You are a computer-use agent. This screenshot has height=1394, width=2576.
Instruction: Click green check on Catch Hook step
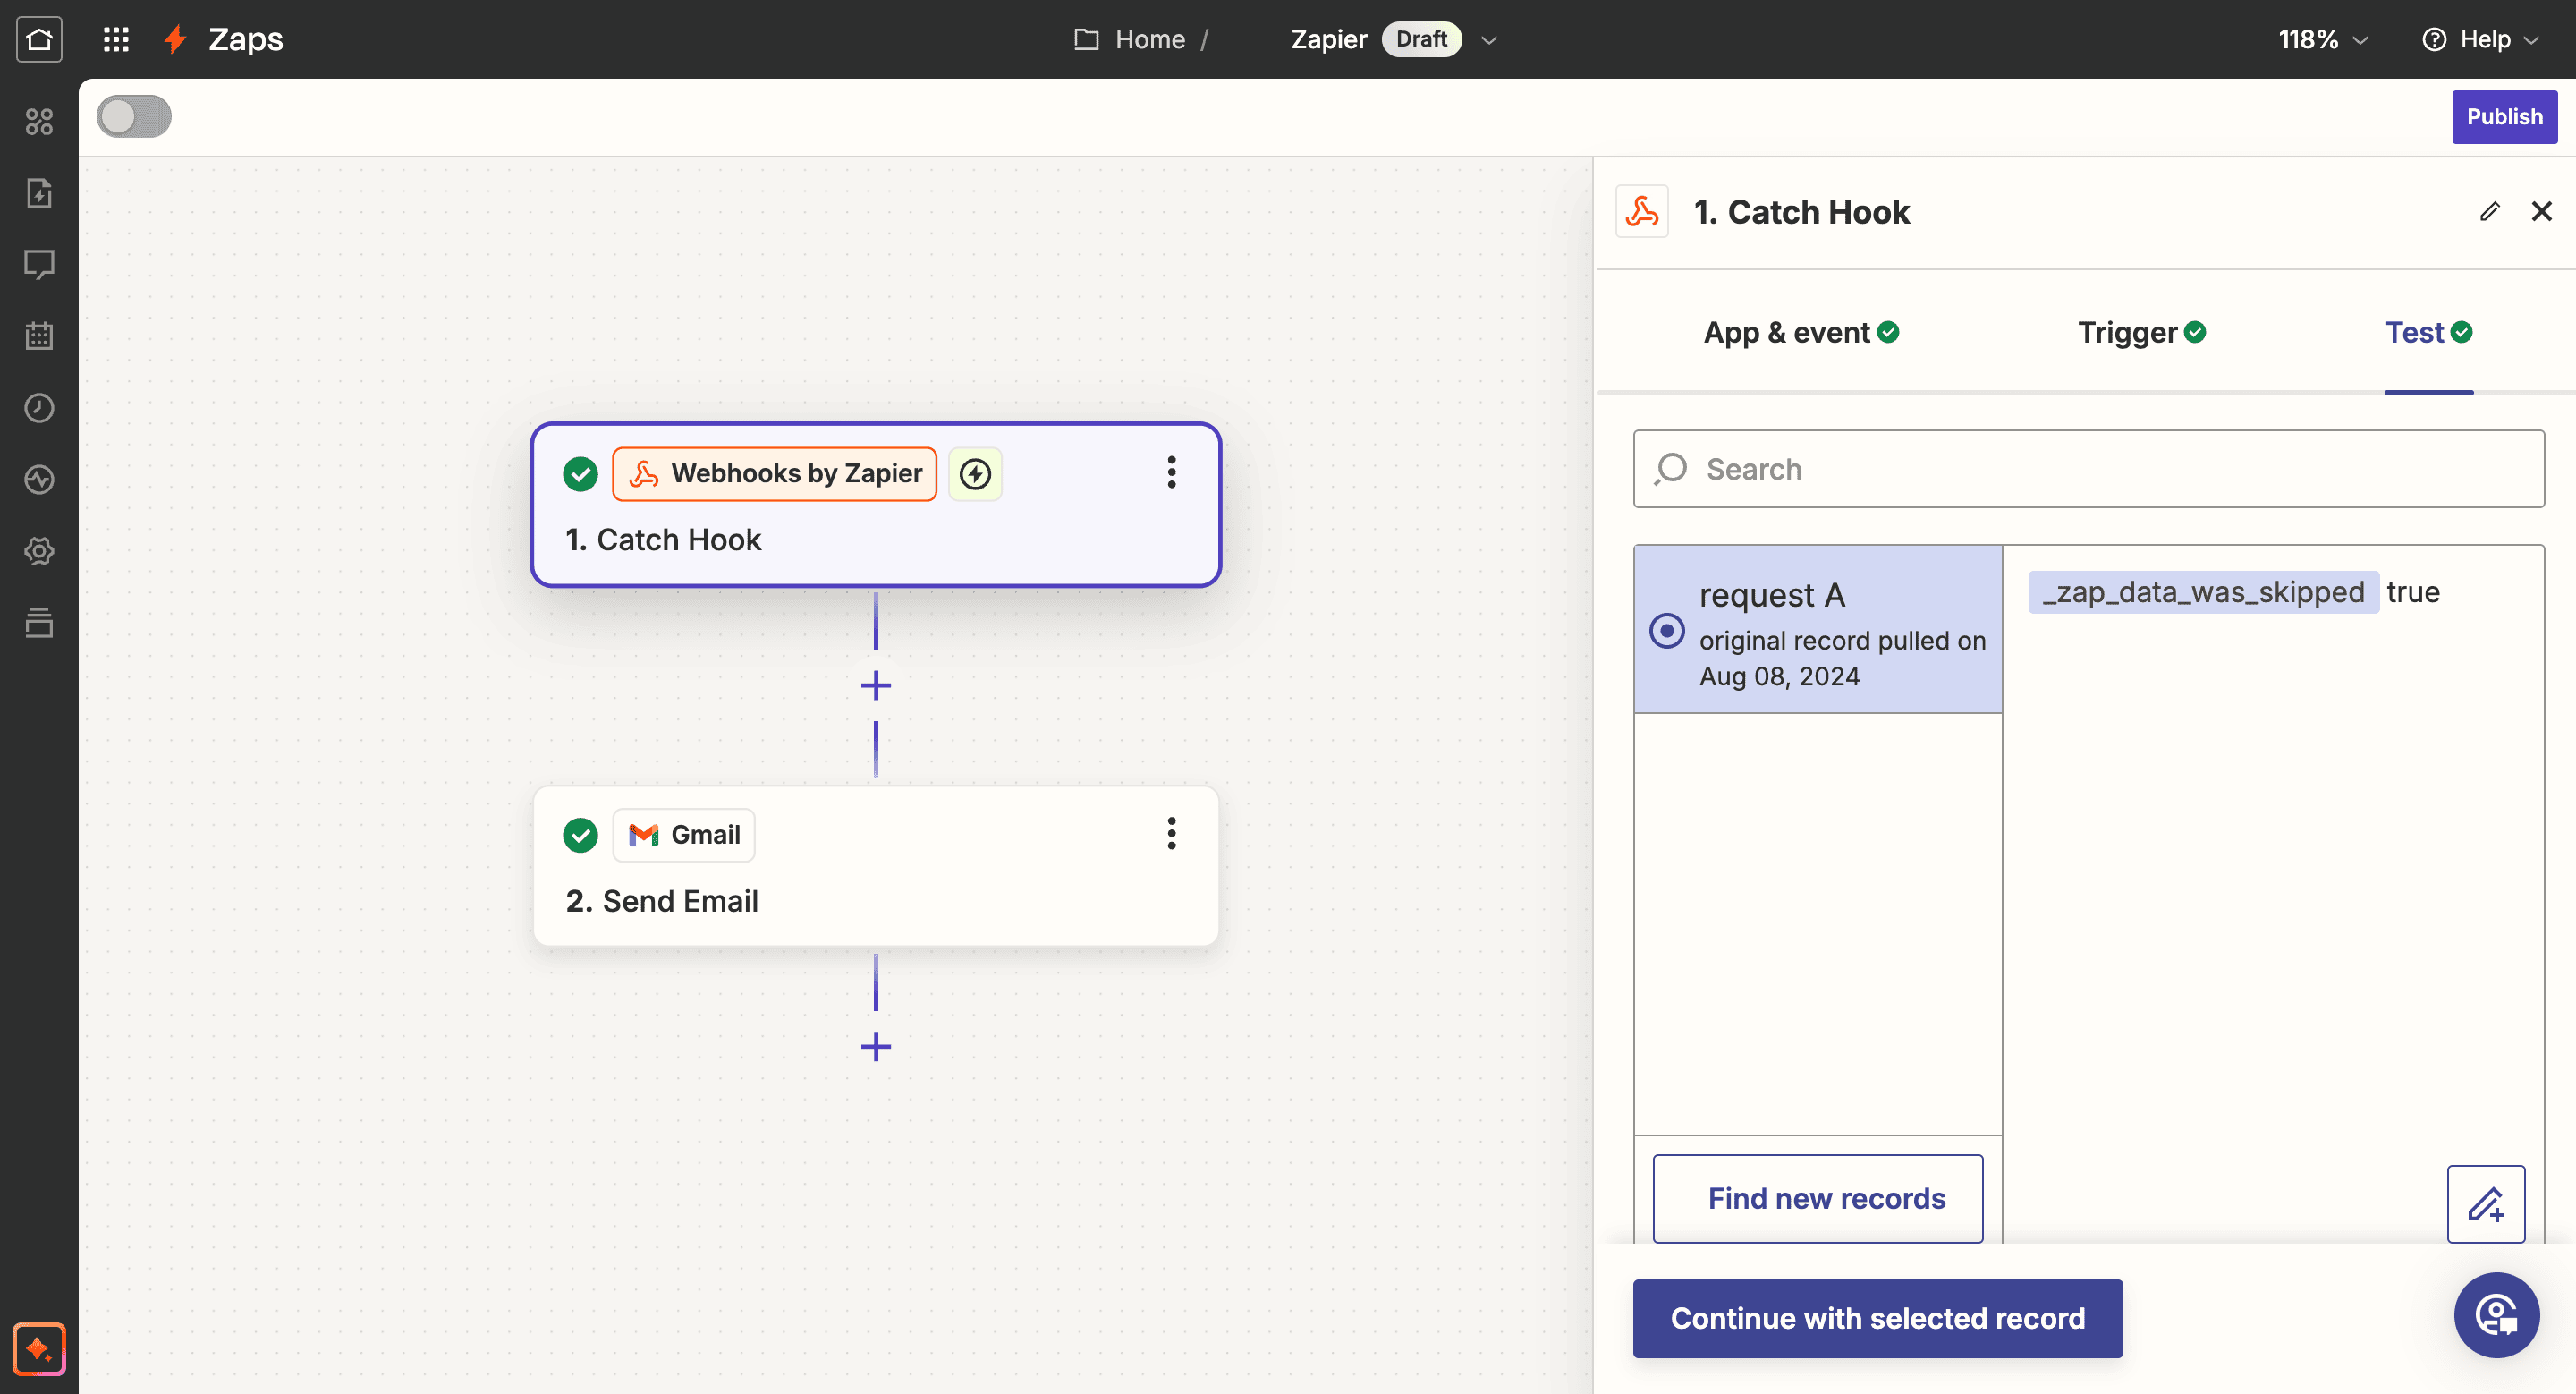[x=580, y=473]
